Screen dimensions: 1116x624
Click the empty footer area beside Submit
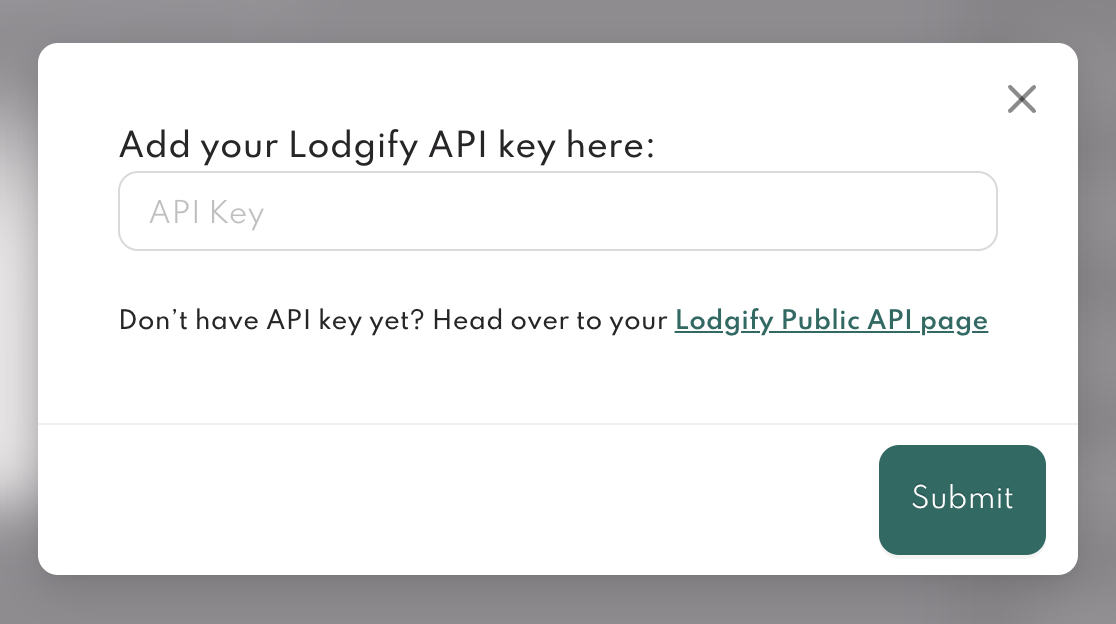(450, 500)
